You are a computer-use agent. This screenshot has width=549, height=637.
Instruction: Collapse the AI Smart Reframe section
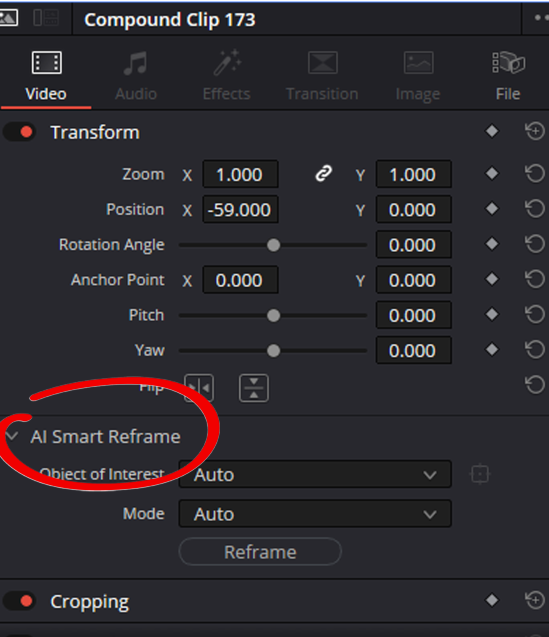pos(12,436)
